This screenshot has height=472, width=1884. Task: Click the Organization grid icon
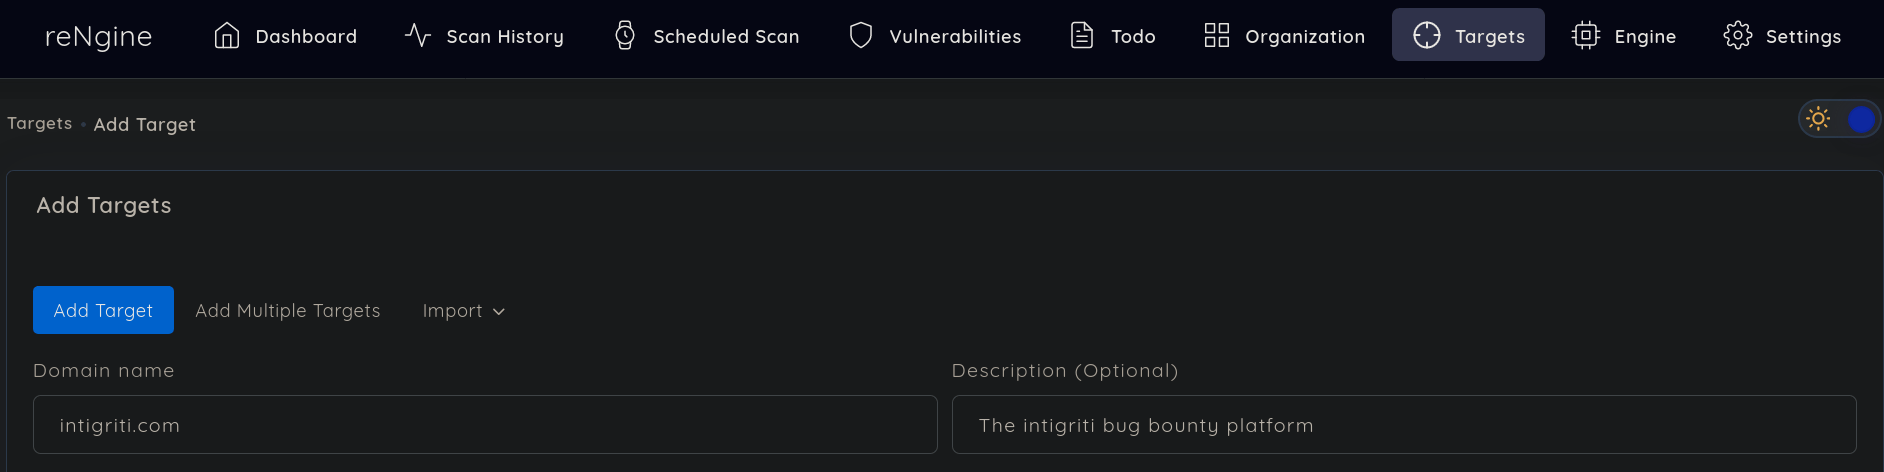click(1217, 36)
